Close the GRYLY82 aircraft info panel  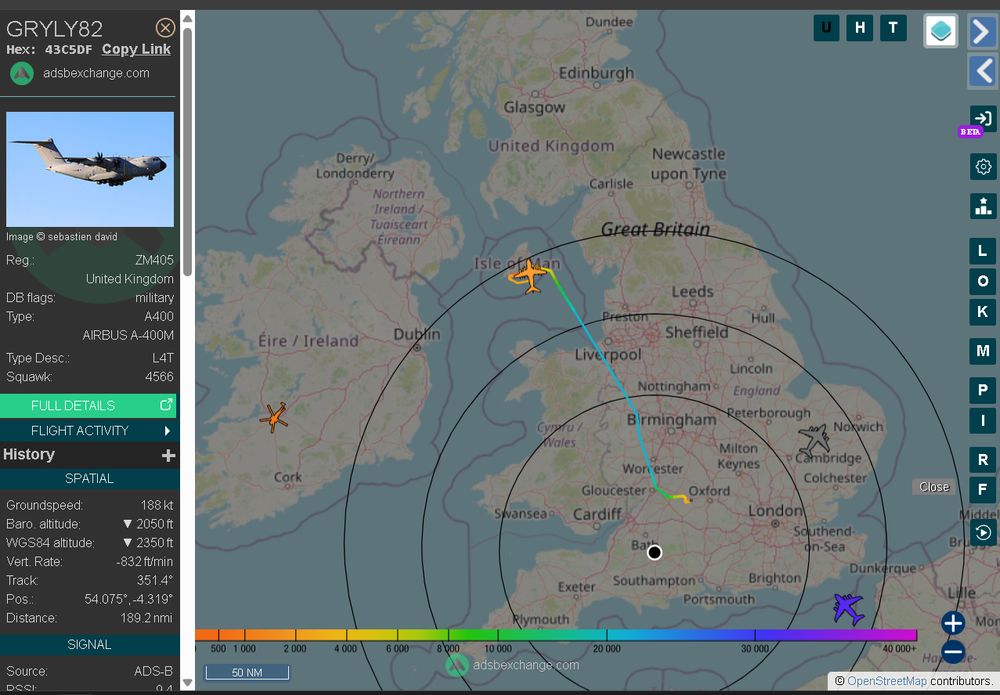coord(165,27)
